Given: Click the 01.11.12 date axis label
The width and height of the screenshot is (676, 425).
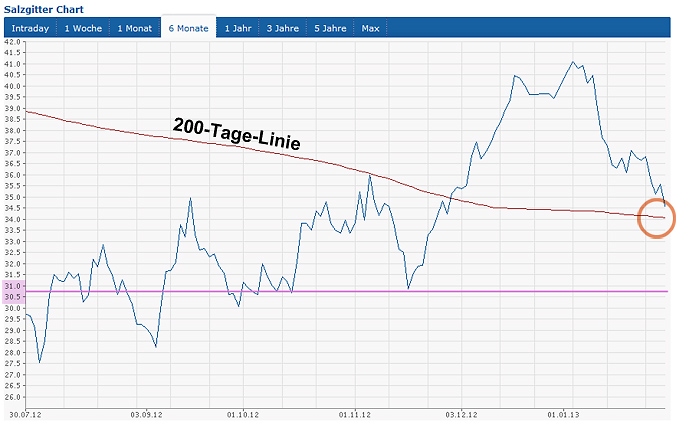Looking at the screenshot, I should [x=355, y=415].
